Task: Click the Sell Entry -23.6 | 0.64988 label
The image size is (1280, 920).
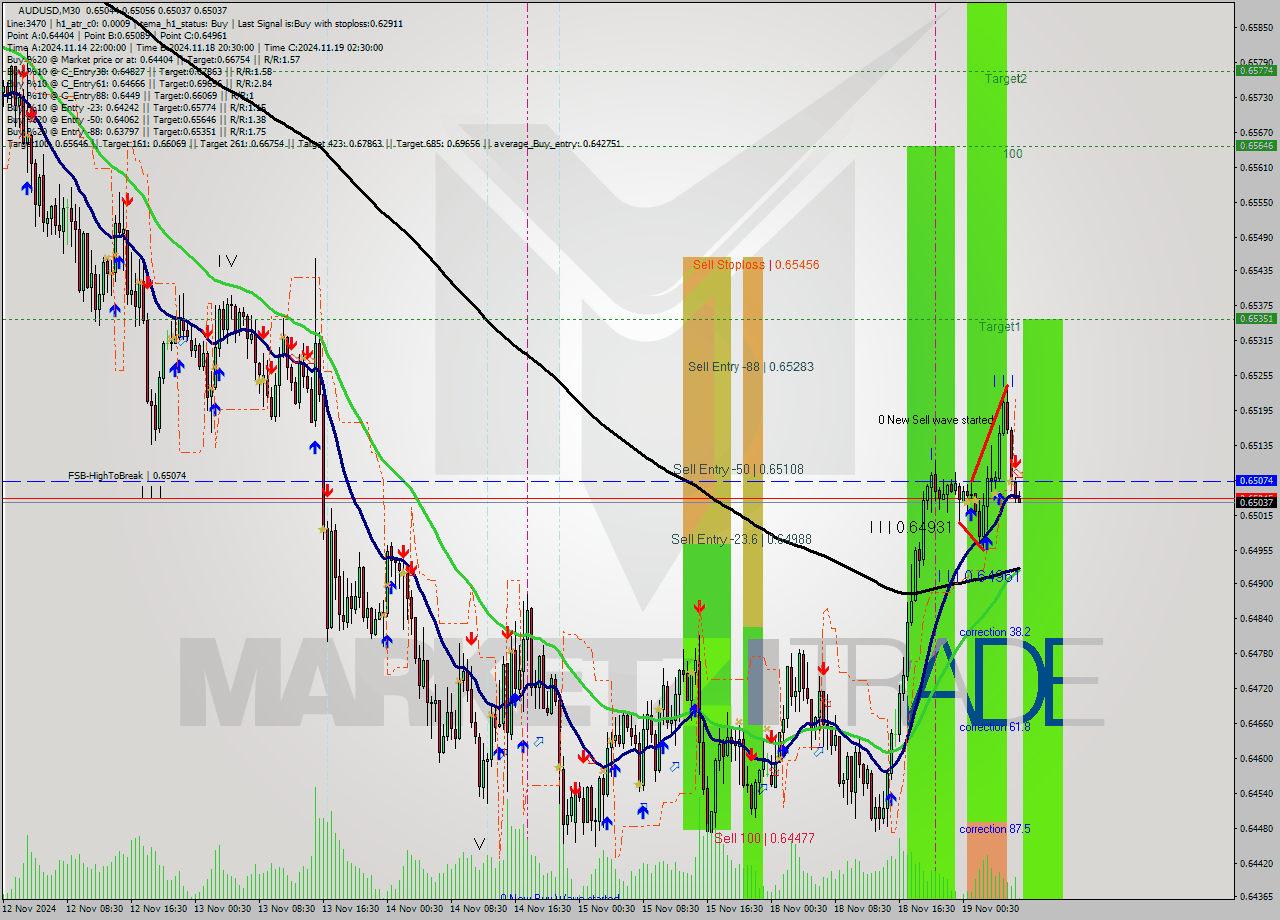Action: pos(741,540)
